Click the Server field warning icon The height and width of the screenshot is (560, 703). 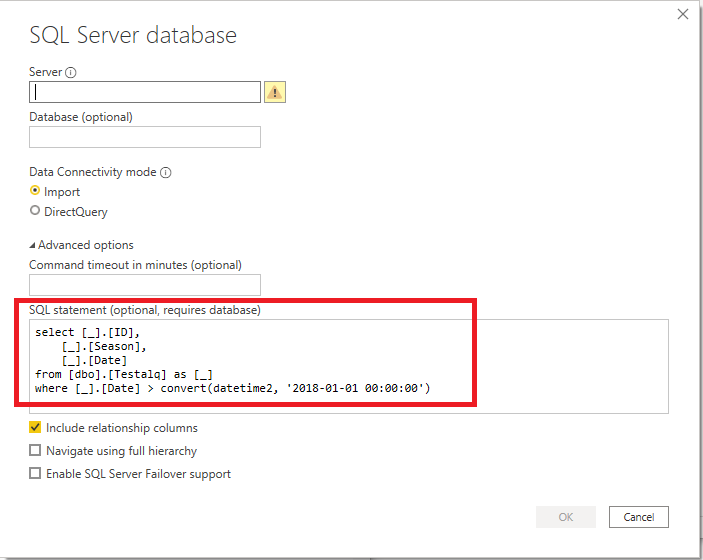click(x=274, y=92)
